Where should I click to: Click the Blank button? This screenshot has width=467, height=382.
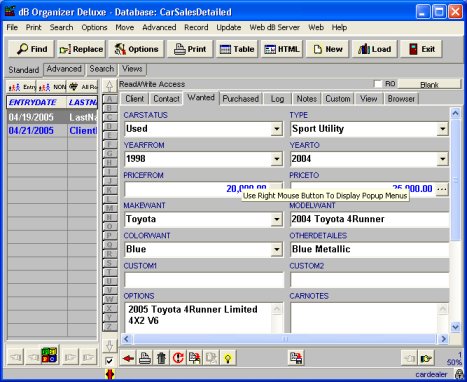429,84
